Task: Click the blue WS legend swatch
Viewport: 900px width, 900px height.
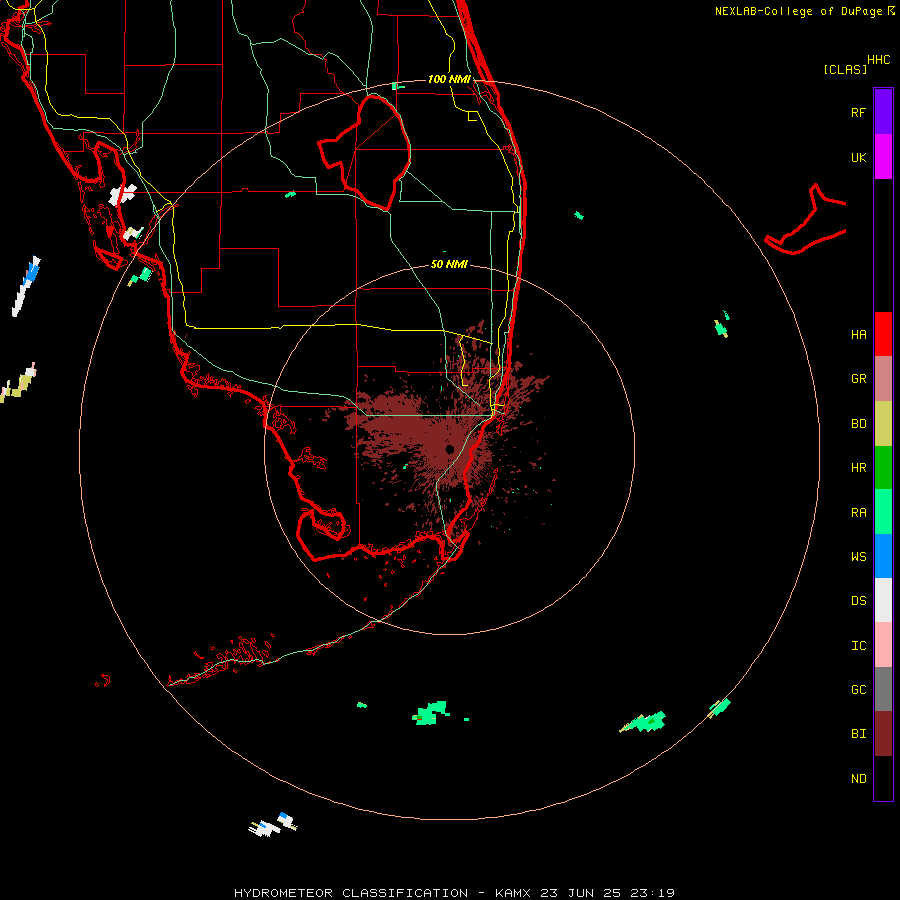Action: click(883, 556)
